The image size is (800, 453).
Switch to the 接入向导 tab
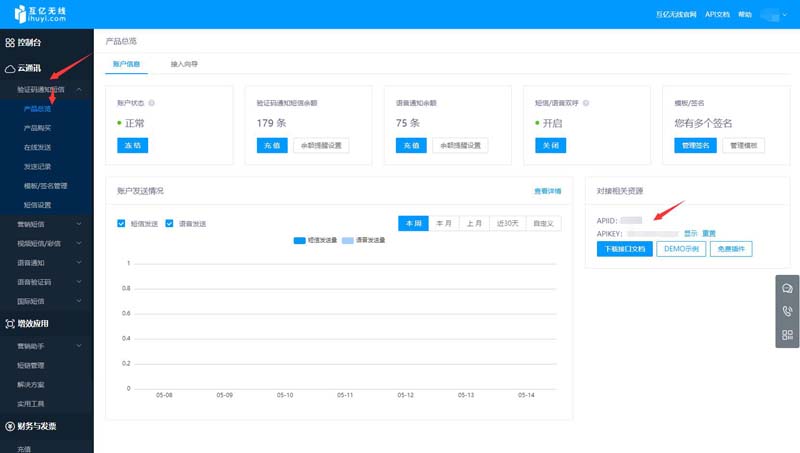184,64
